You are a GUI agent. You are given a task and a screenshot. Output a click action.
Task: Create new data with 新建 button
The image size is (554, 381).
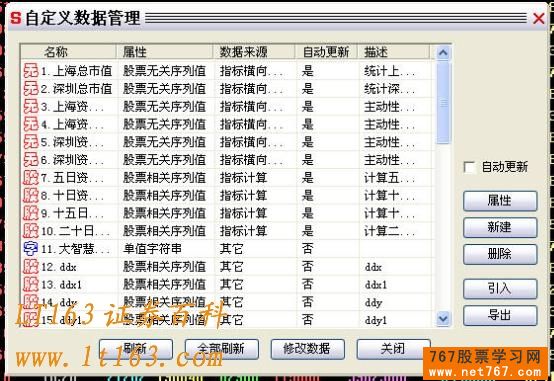click(500, 227)
